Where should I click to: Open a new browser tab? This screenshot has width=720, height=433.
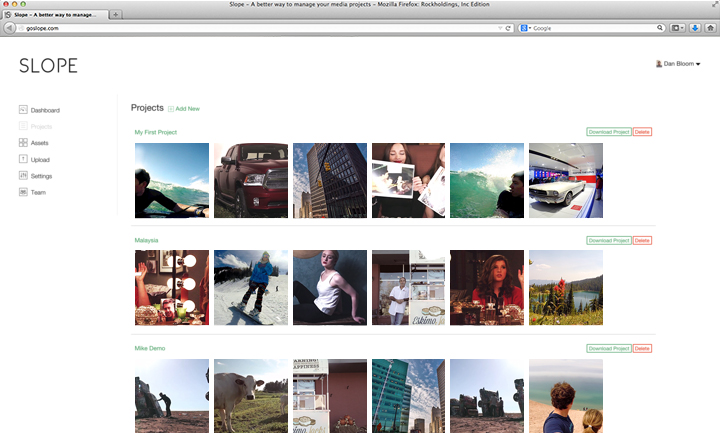pyautogui.click(x=116, y=15)
